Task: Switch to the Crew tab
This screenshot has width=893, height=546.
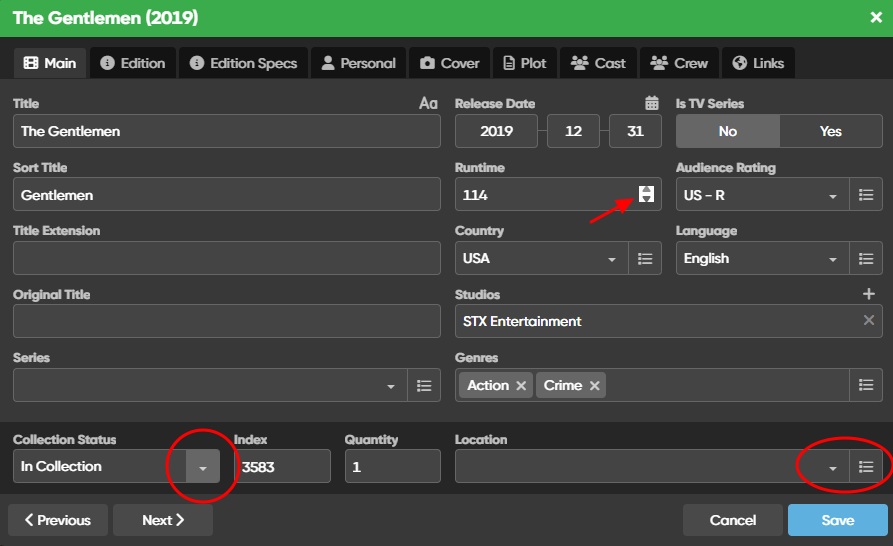Action: tap(679, 63)
